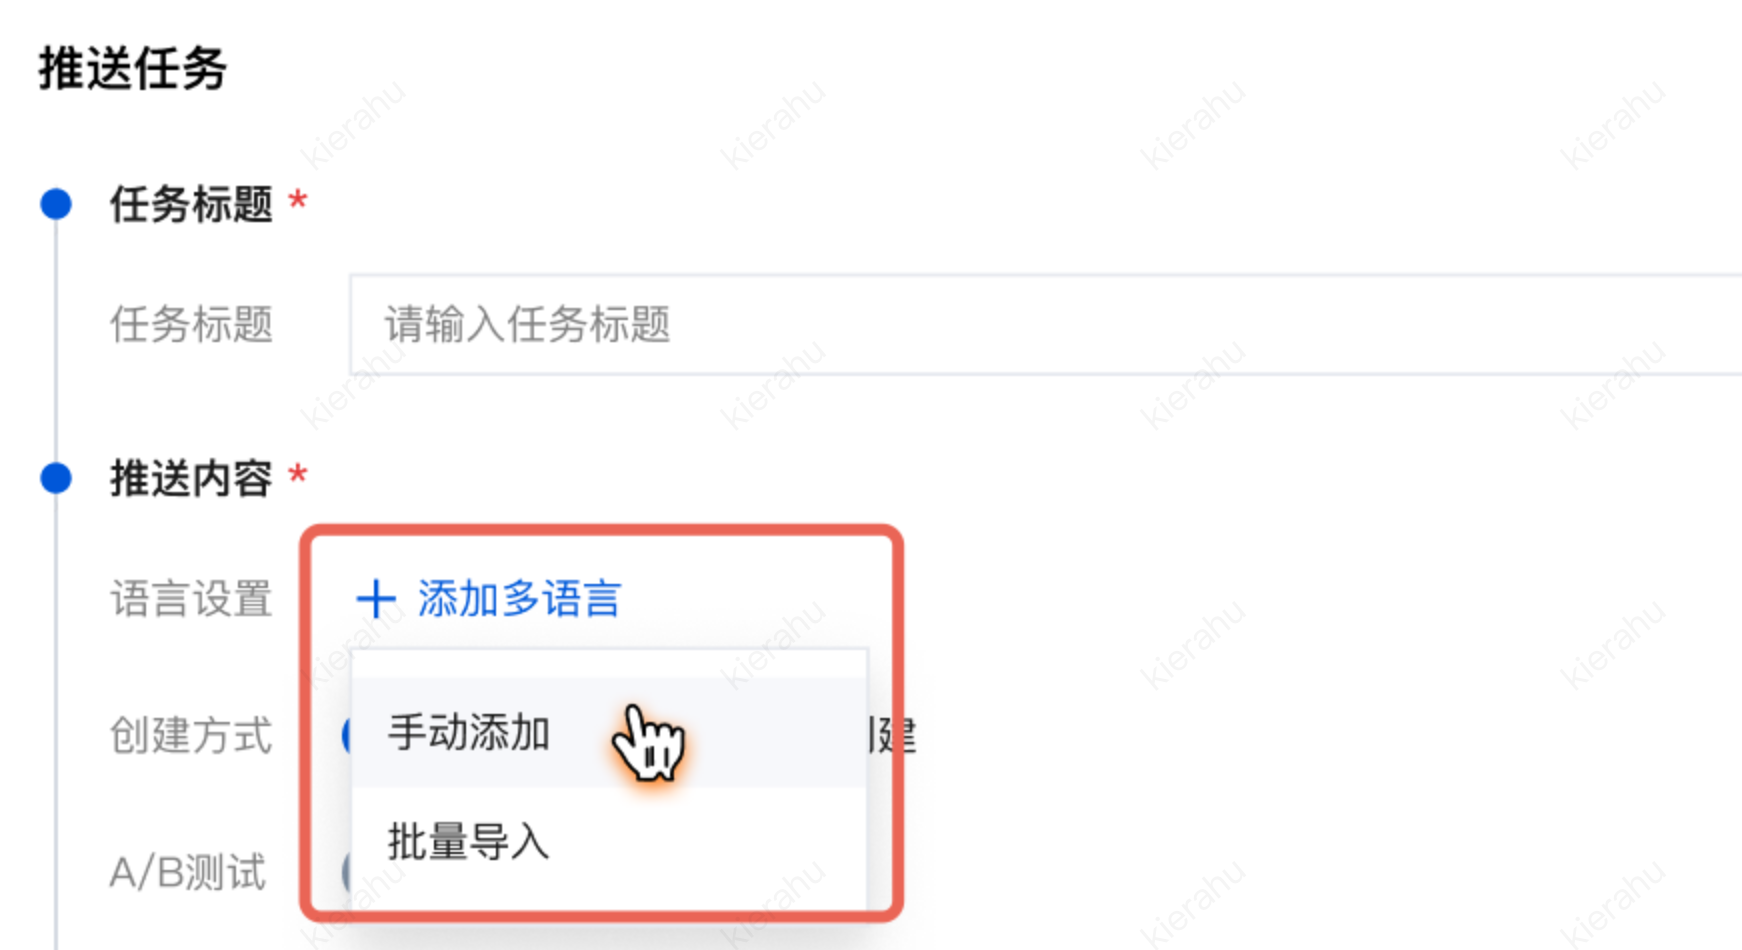Click the vertical timeline line between steps
The image size is (1742, 950).
[x=56, y=341]
